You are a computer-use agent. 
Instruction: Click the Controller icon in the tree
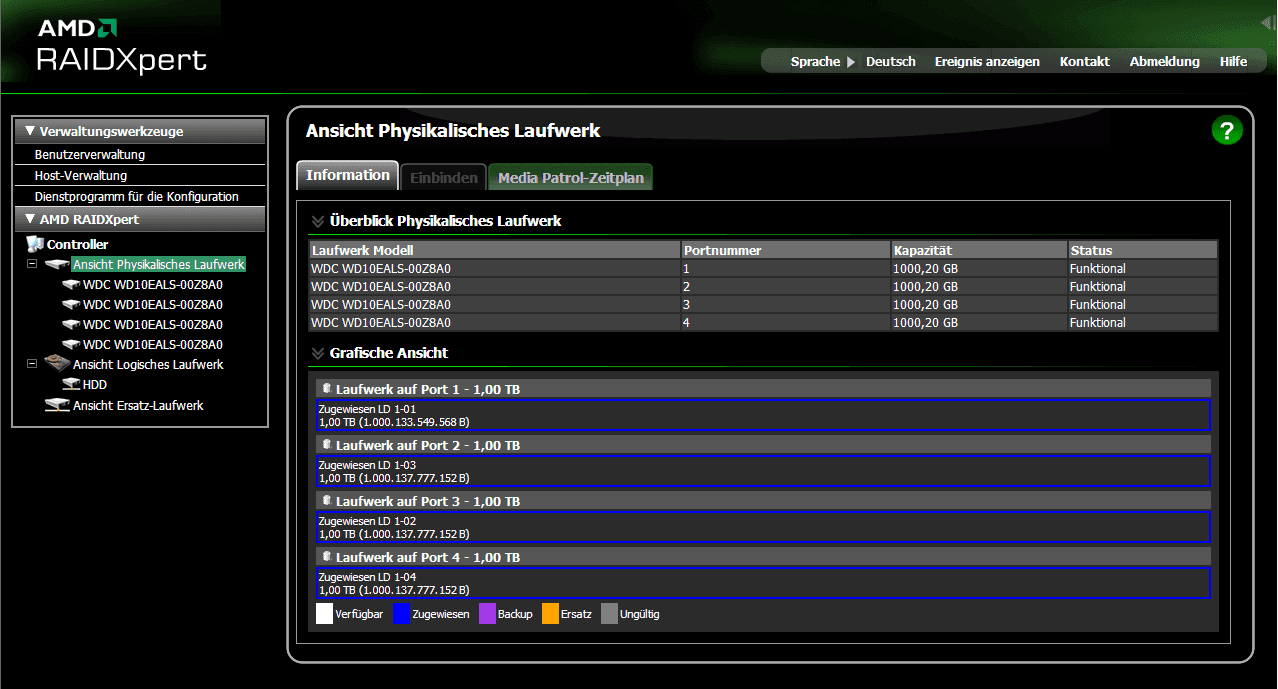(x=35, y=244)
